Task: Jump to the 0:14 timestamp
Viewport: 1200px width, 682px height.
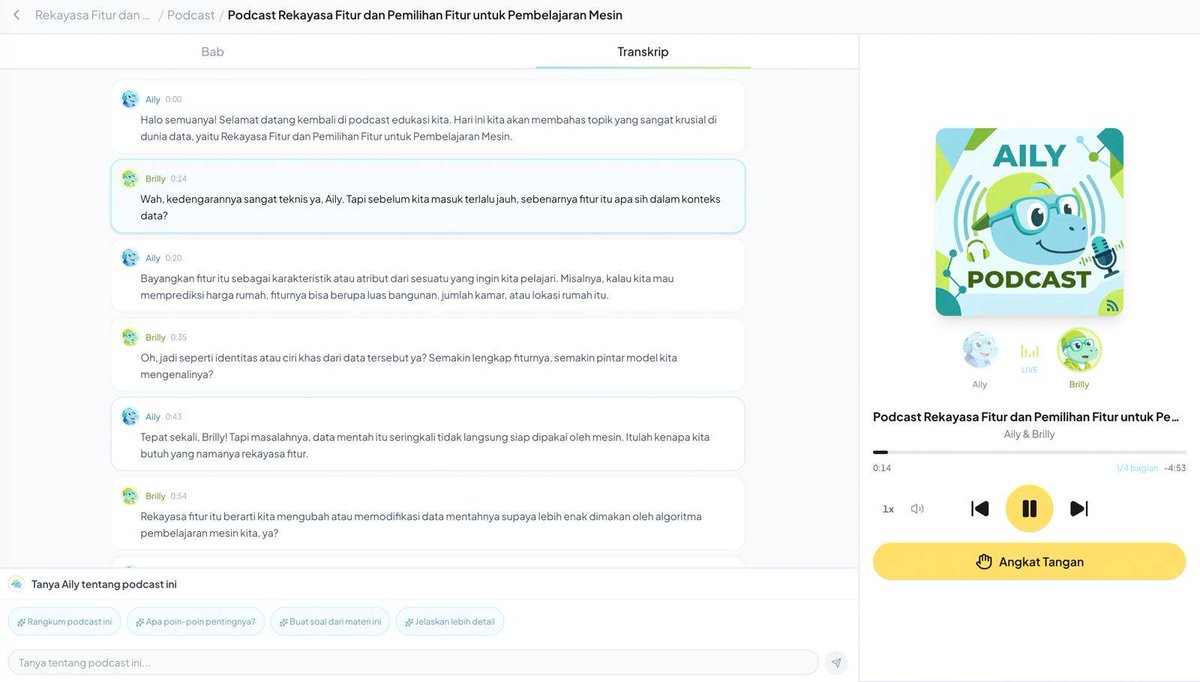Action: coord(179,179)
